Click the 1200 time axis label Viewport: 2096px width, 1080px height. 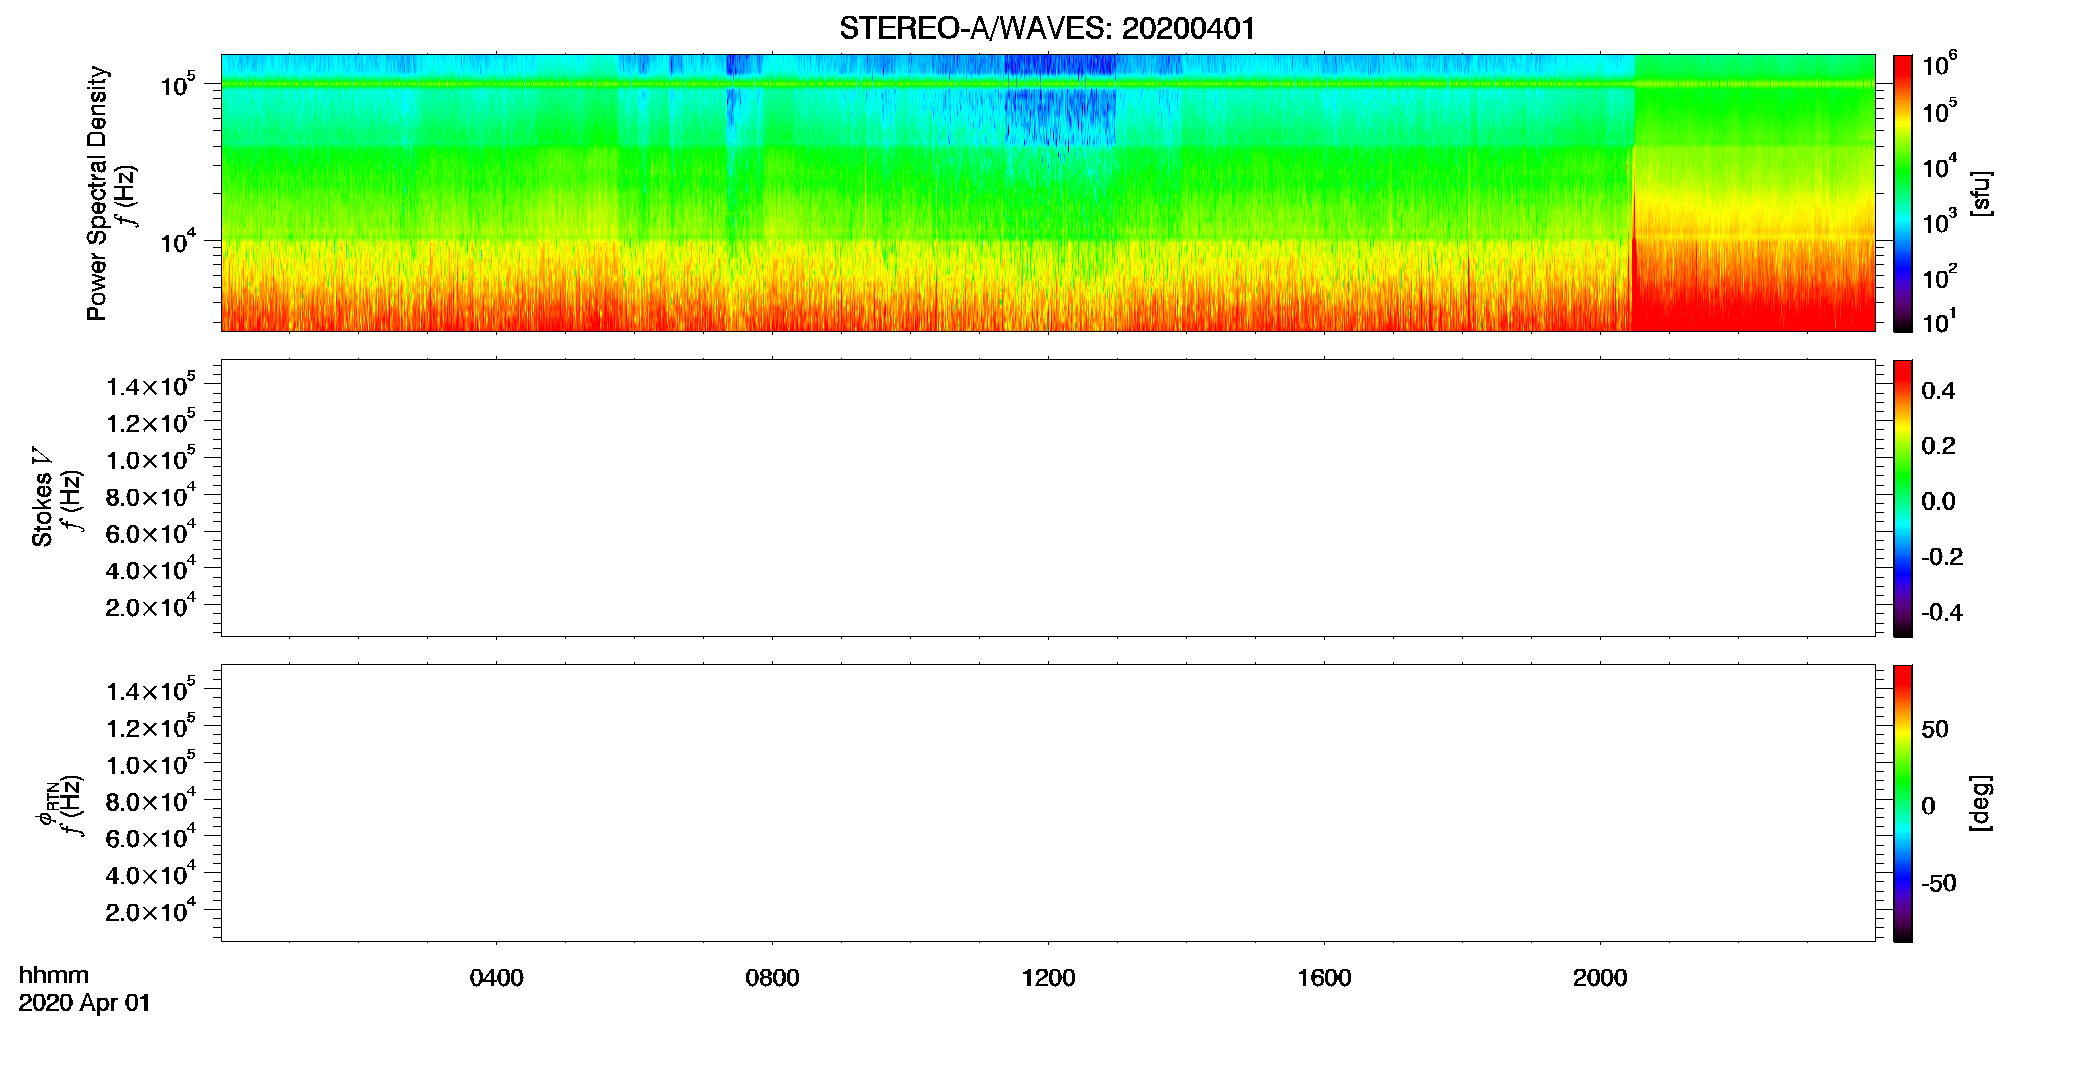1048,978
